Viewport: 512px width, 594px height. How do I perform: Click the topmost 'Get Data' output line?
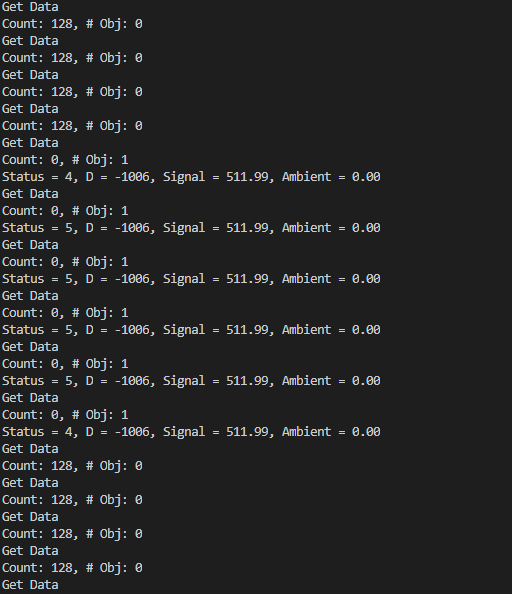click(30, 6)
